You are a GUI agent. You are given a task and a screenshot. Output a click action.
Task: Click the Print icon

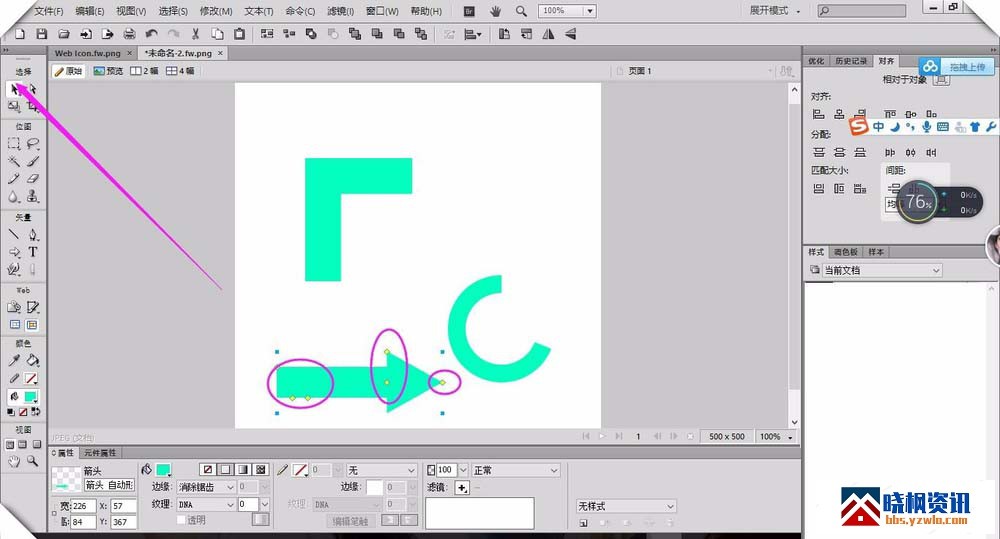pyautogui.click(x=129, y=34)
